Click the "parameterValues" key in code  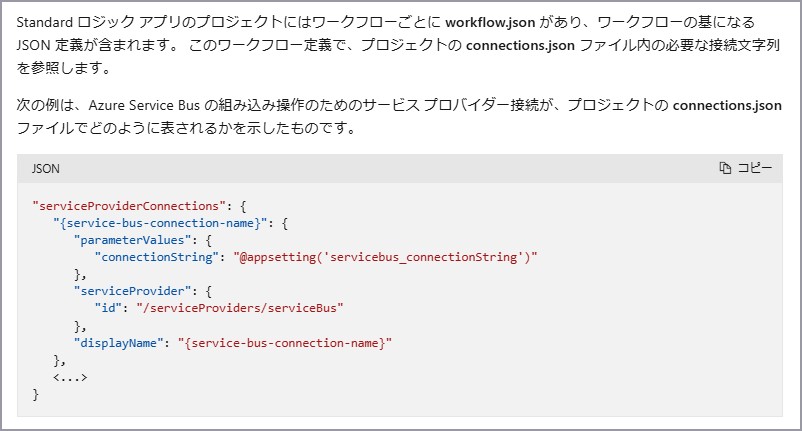point(132,240)
